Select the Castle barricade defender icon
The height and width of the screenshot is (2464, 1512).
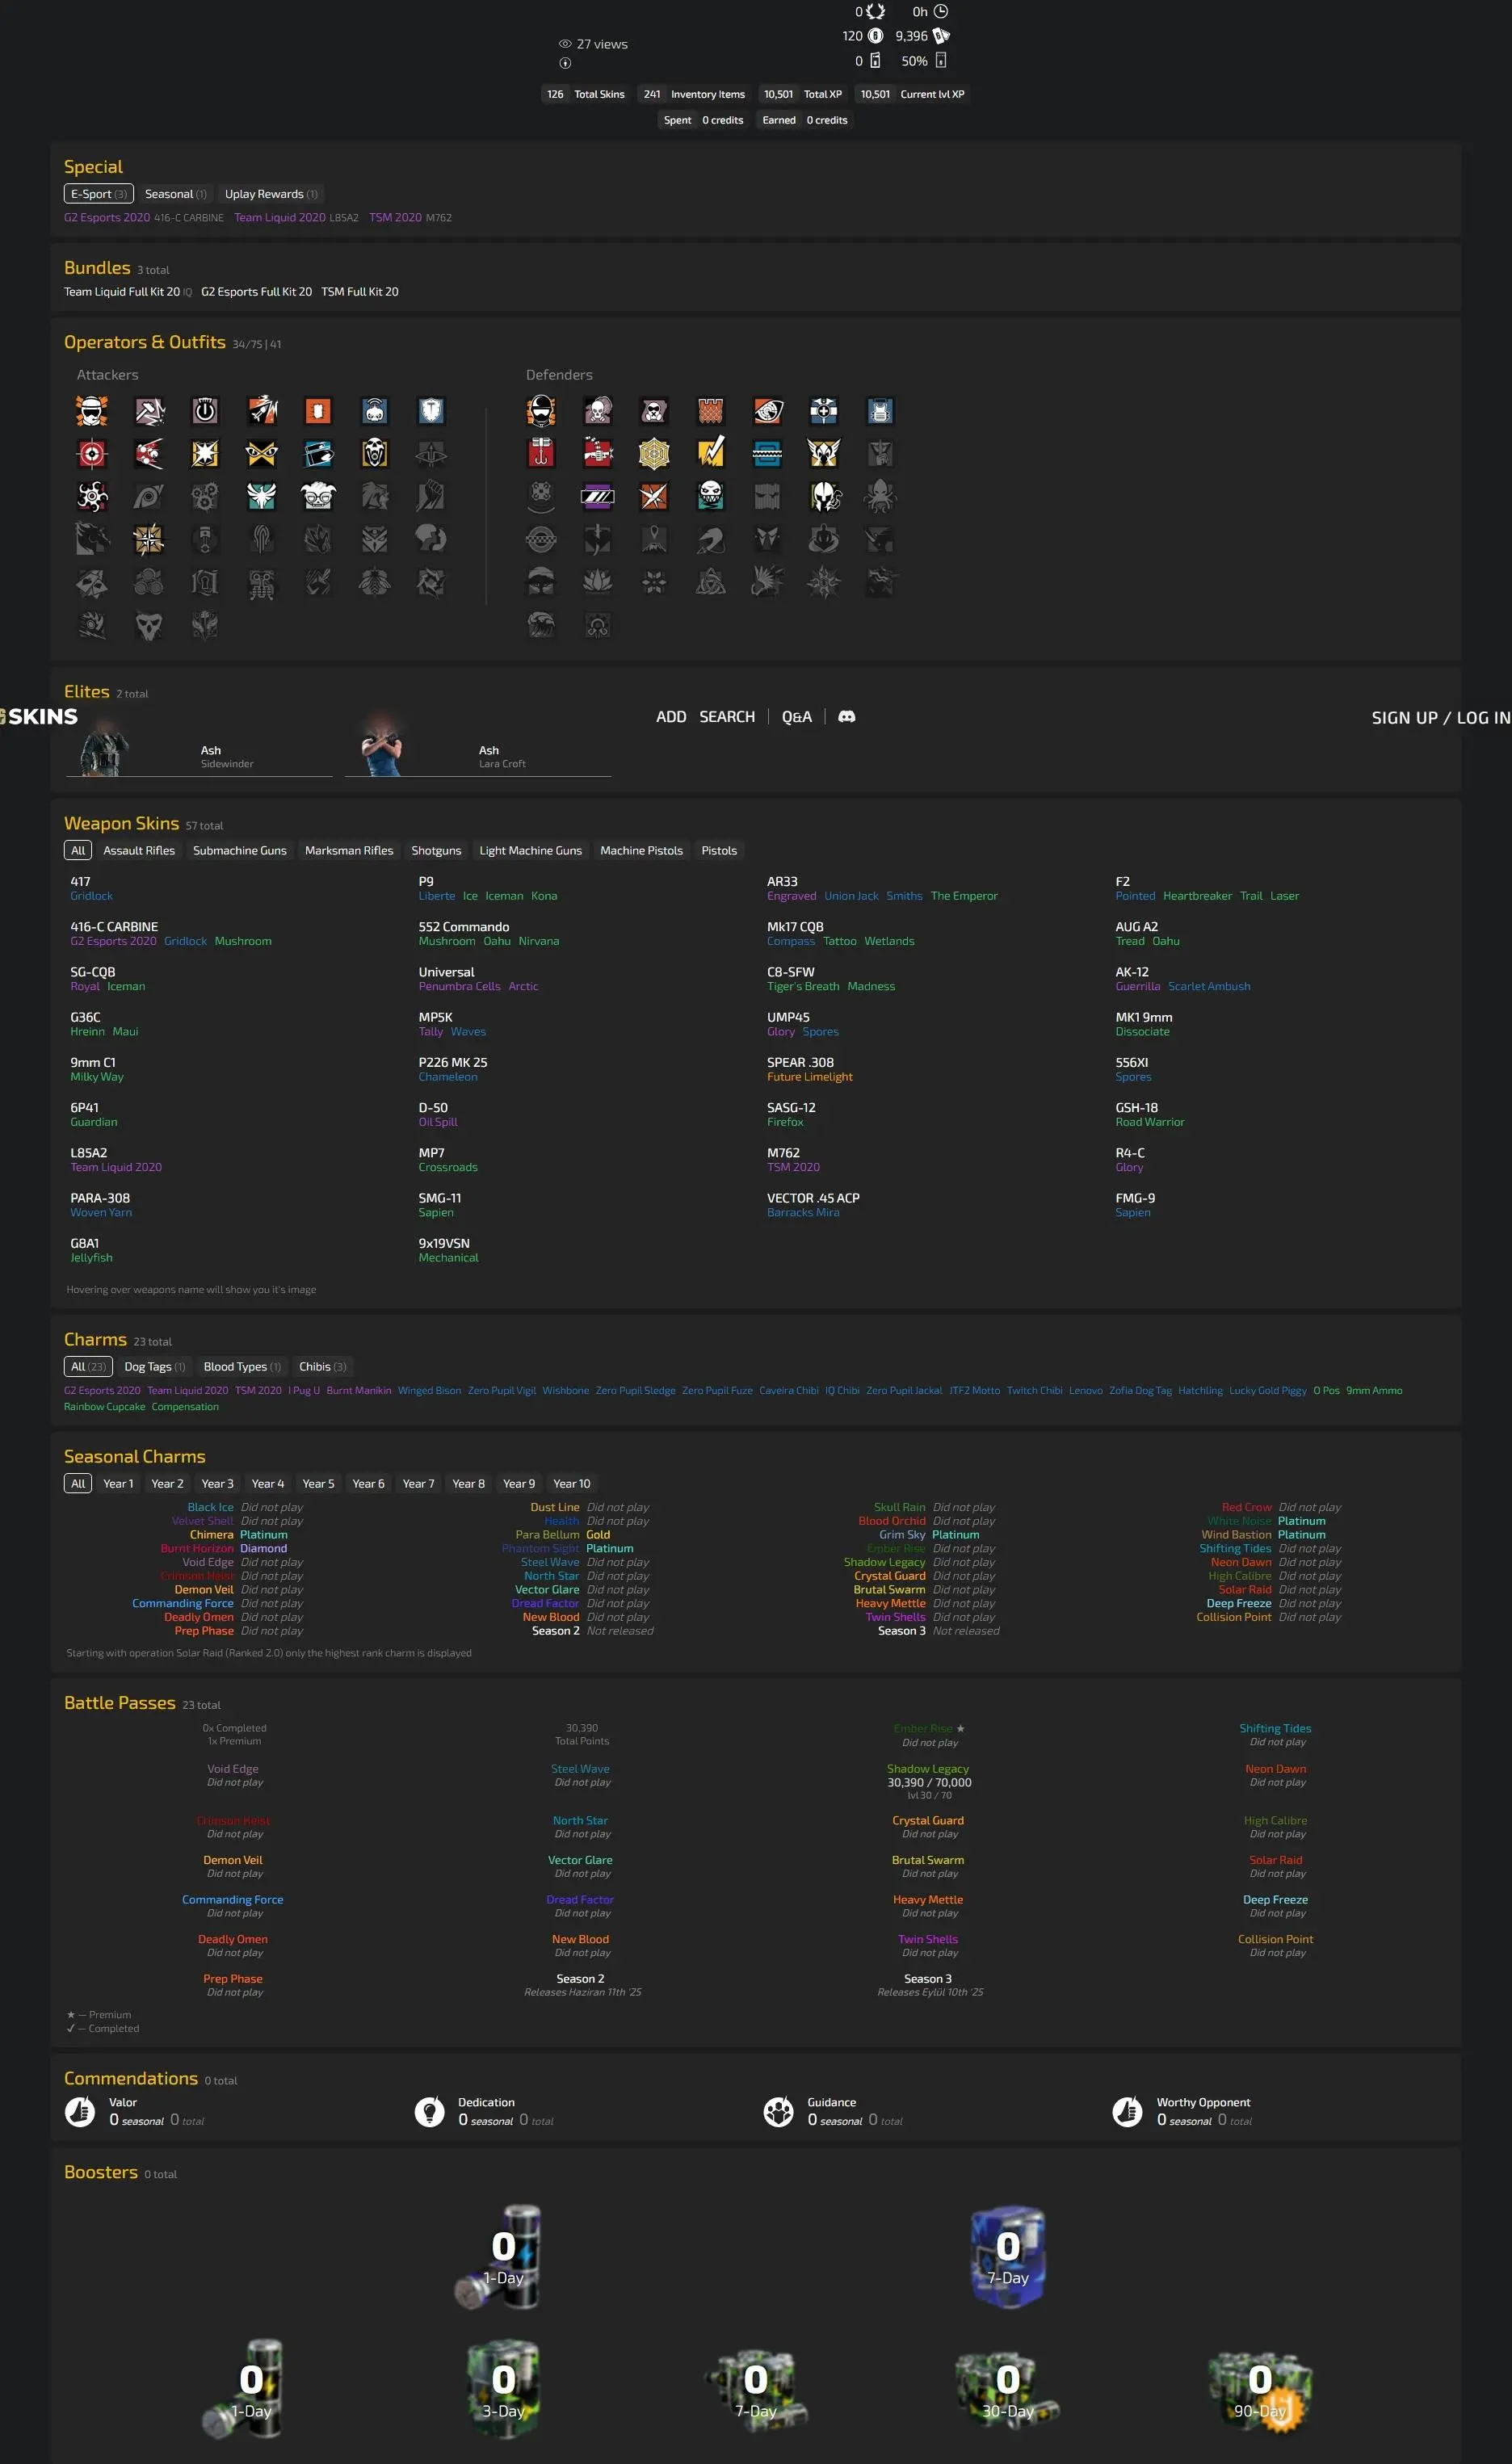pyautogui.click(x=710, y=411)
